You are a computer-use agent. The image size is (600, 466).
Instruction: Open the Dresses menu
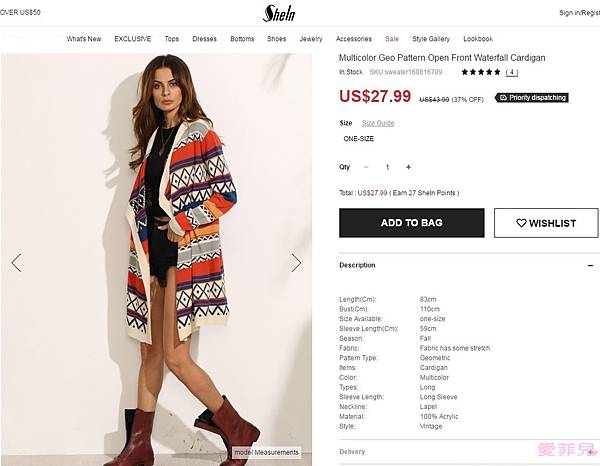pyautogui.click(x=204, y=39)
